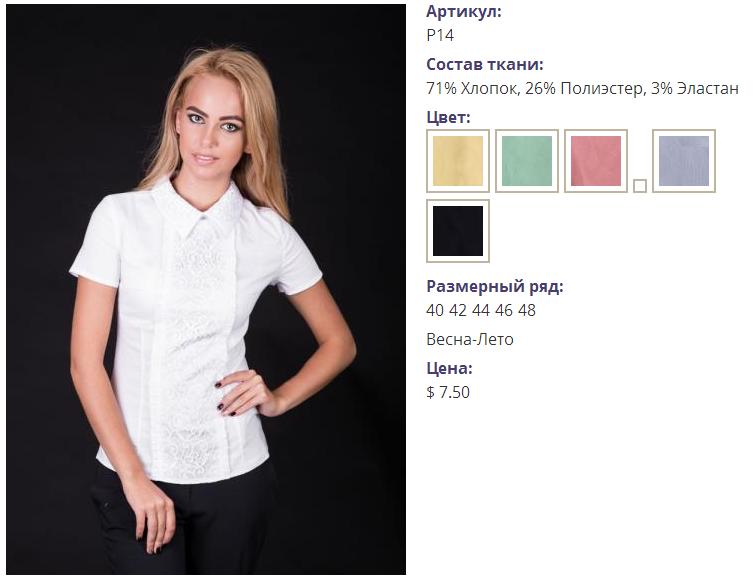Viewport: 755px width, 580px height.
Task: Click size 42 in the size range
Action: [x=457, y=310]
